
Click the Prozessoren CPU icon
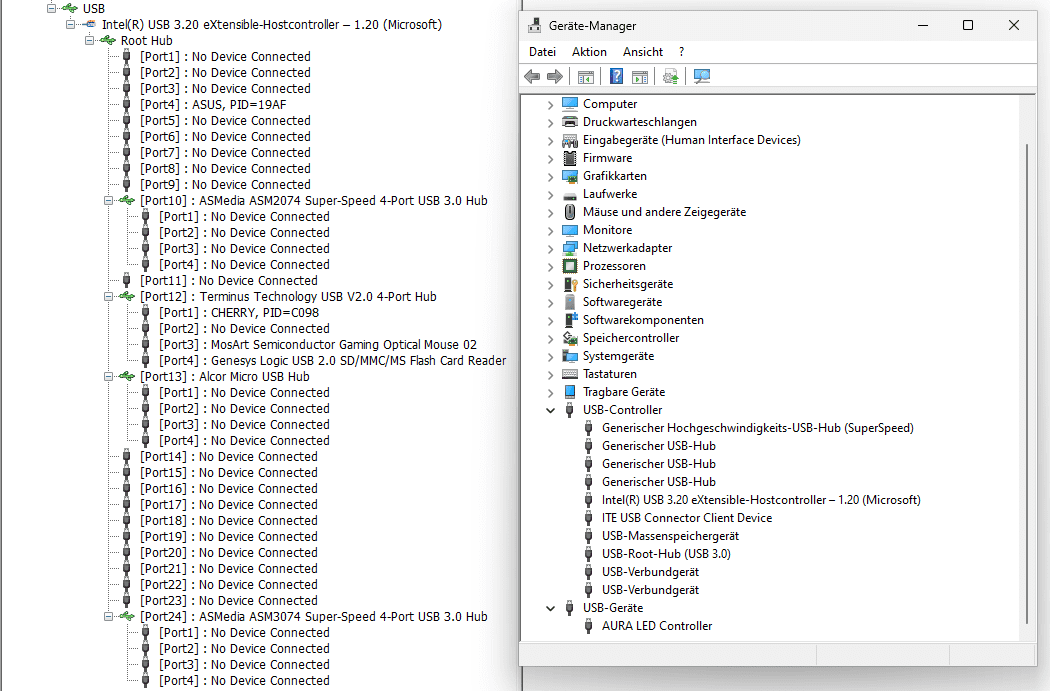tap(570, 266)
